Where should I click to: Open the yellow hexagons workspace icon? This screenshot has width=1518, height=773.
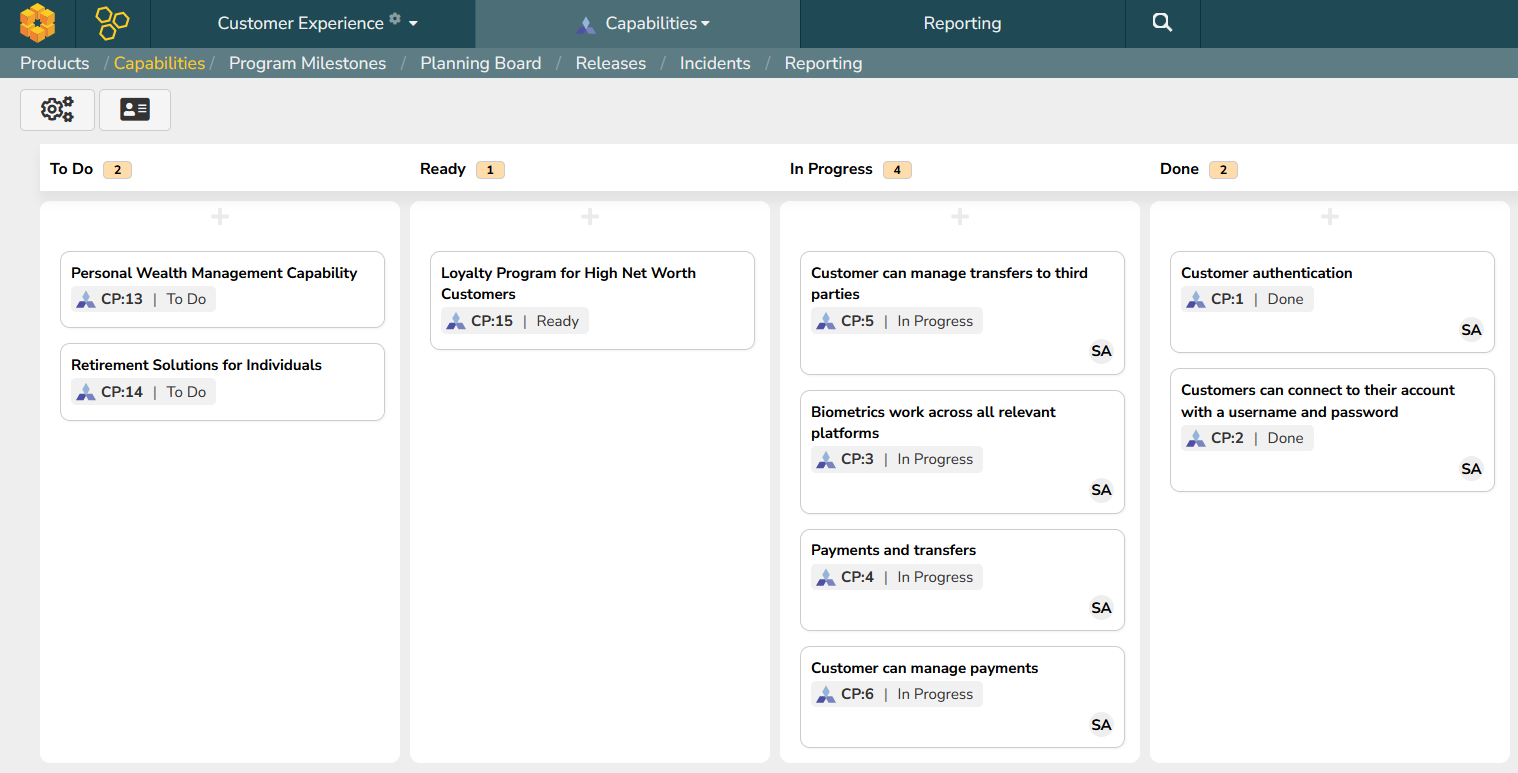(112, 23)
